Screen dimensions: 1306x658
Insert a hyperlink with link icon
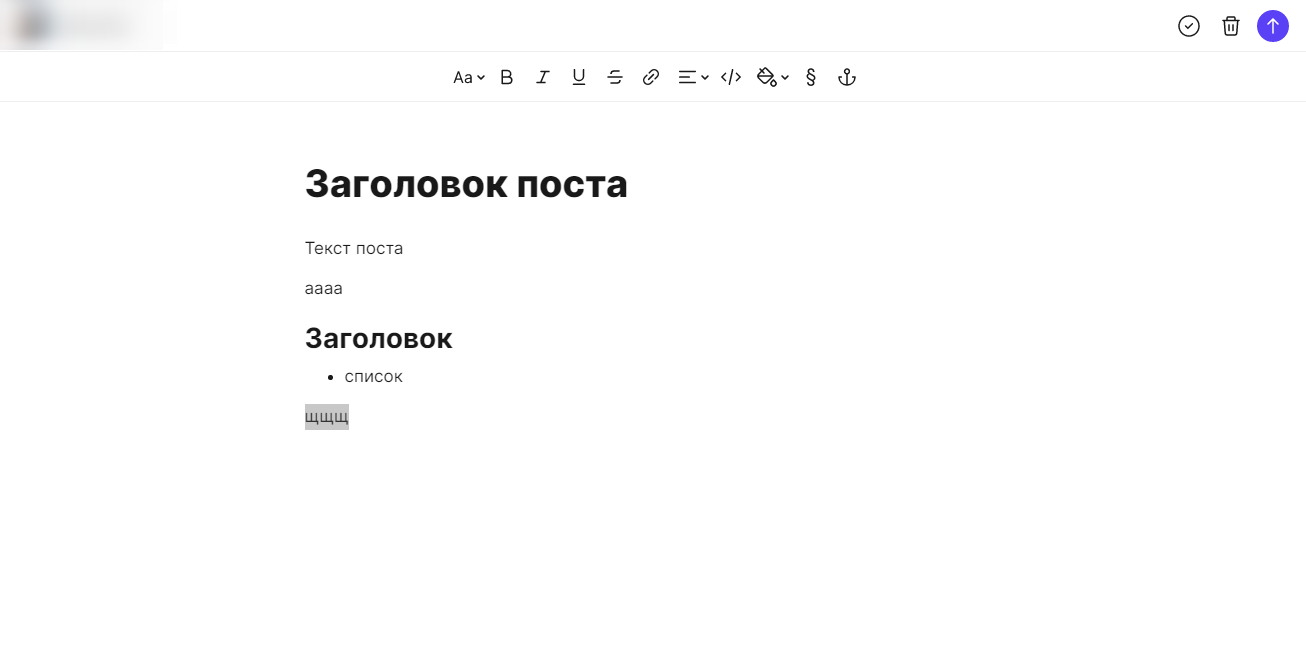point(651,77)
